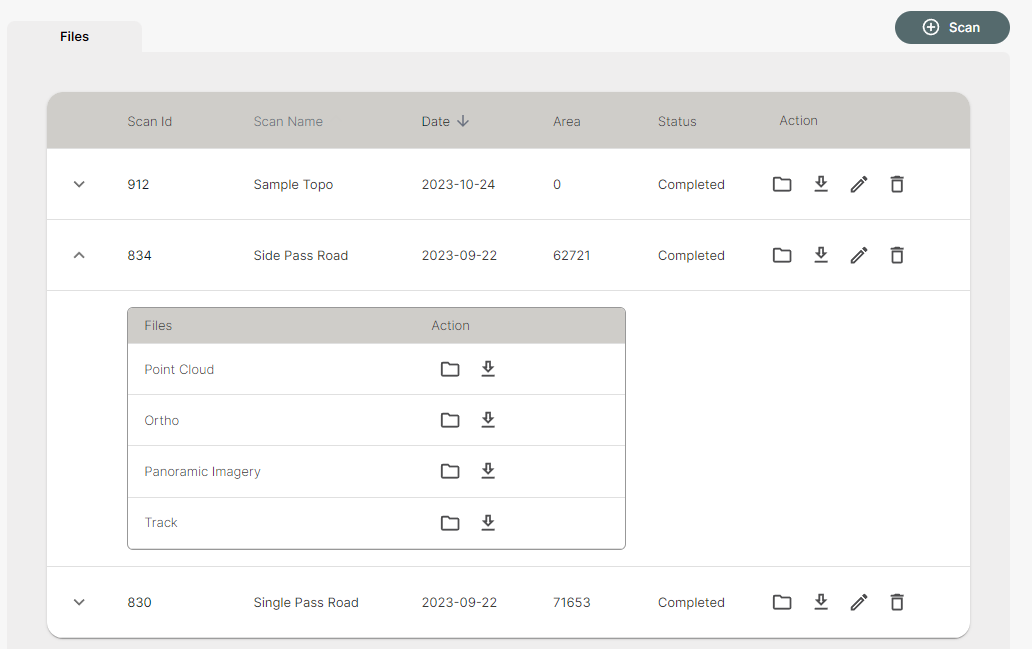Click the Scan Name column header
Viewport: 1032px width, 649px height.
tap(288, 121)
